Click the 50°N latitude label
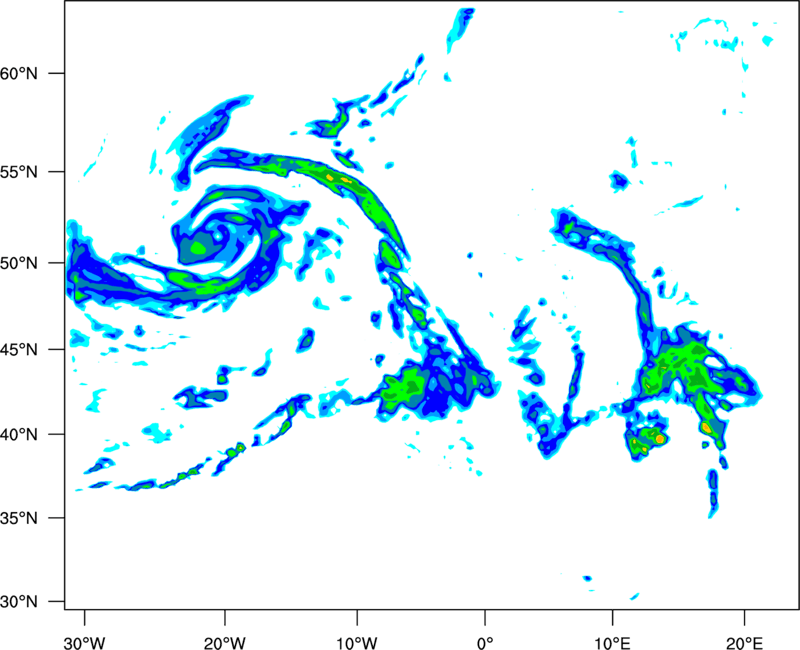This screenshot has width=800, height=650. click(x=19, y=263)
